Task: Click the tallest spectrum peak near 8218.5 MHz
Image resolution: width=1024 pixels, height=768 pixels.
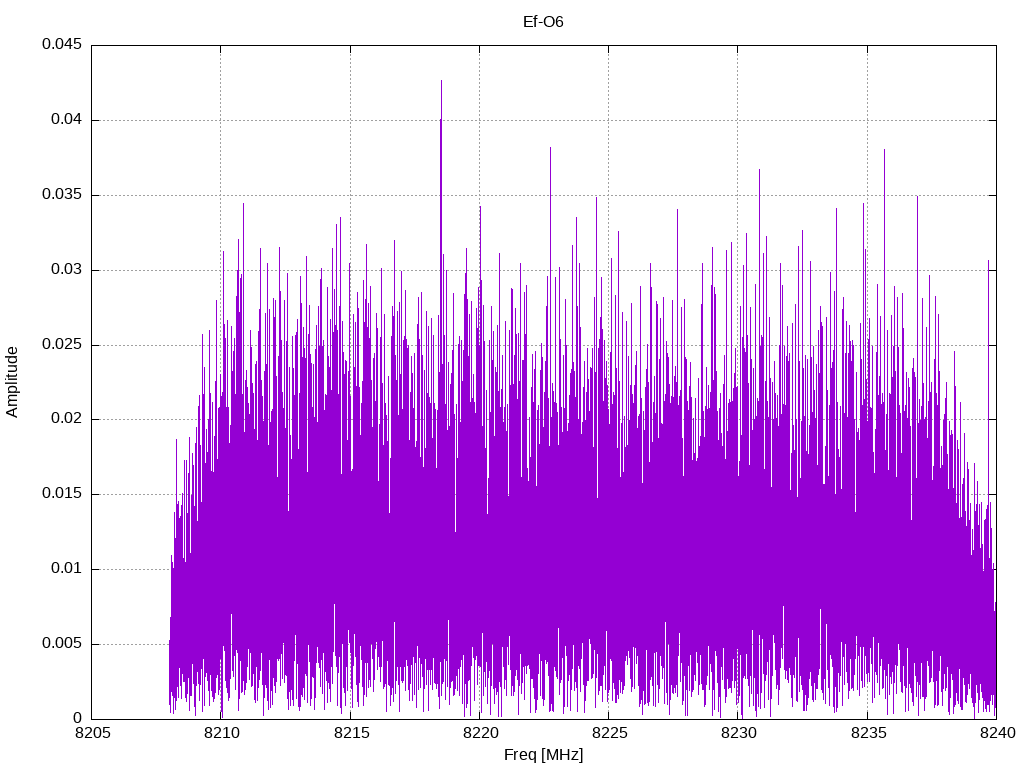Action: point(441,82)
